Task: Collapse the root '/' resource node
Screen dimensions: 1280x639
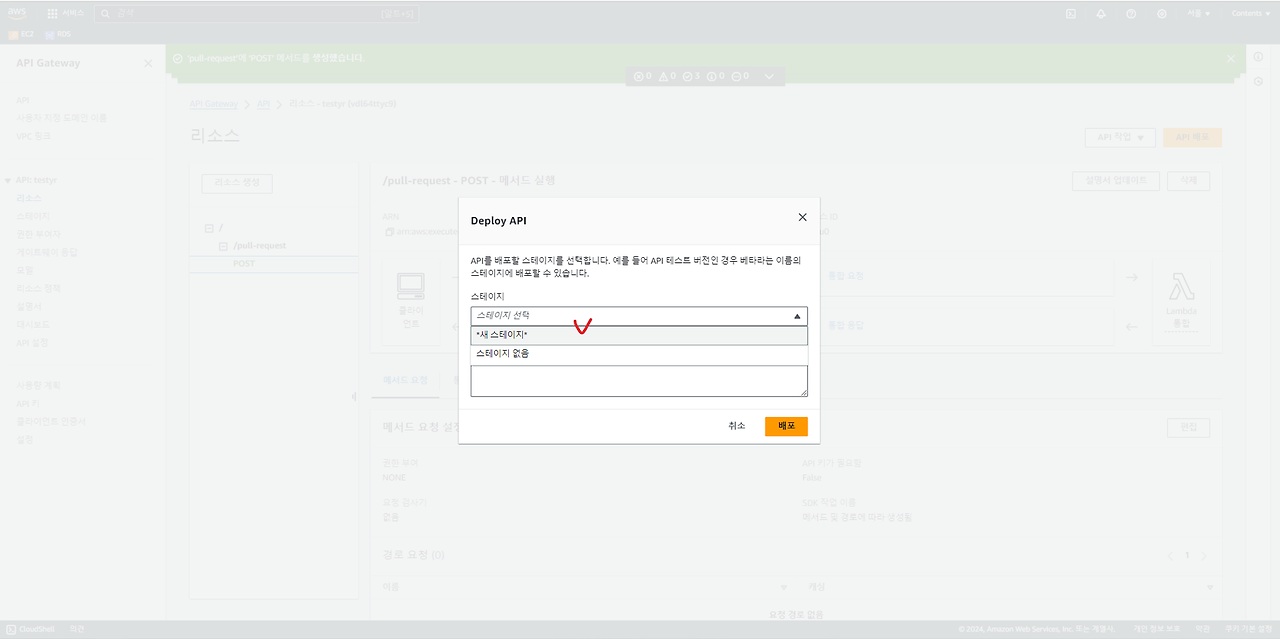Action: (x=208, y=228)
